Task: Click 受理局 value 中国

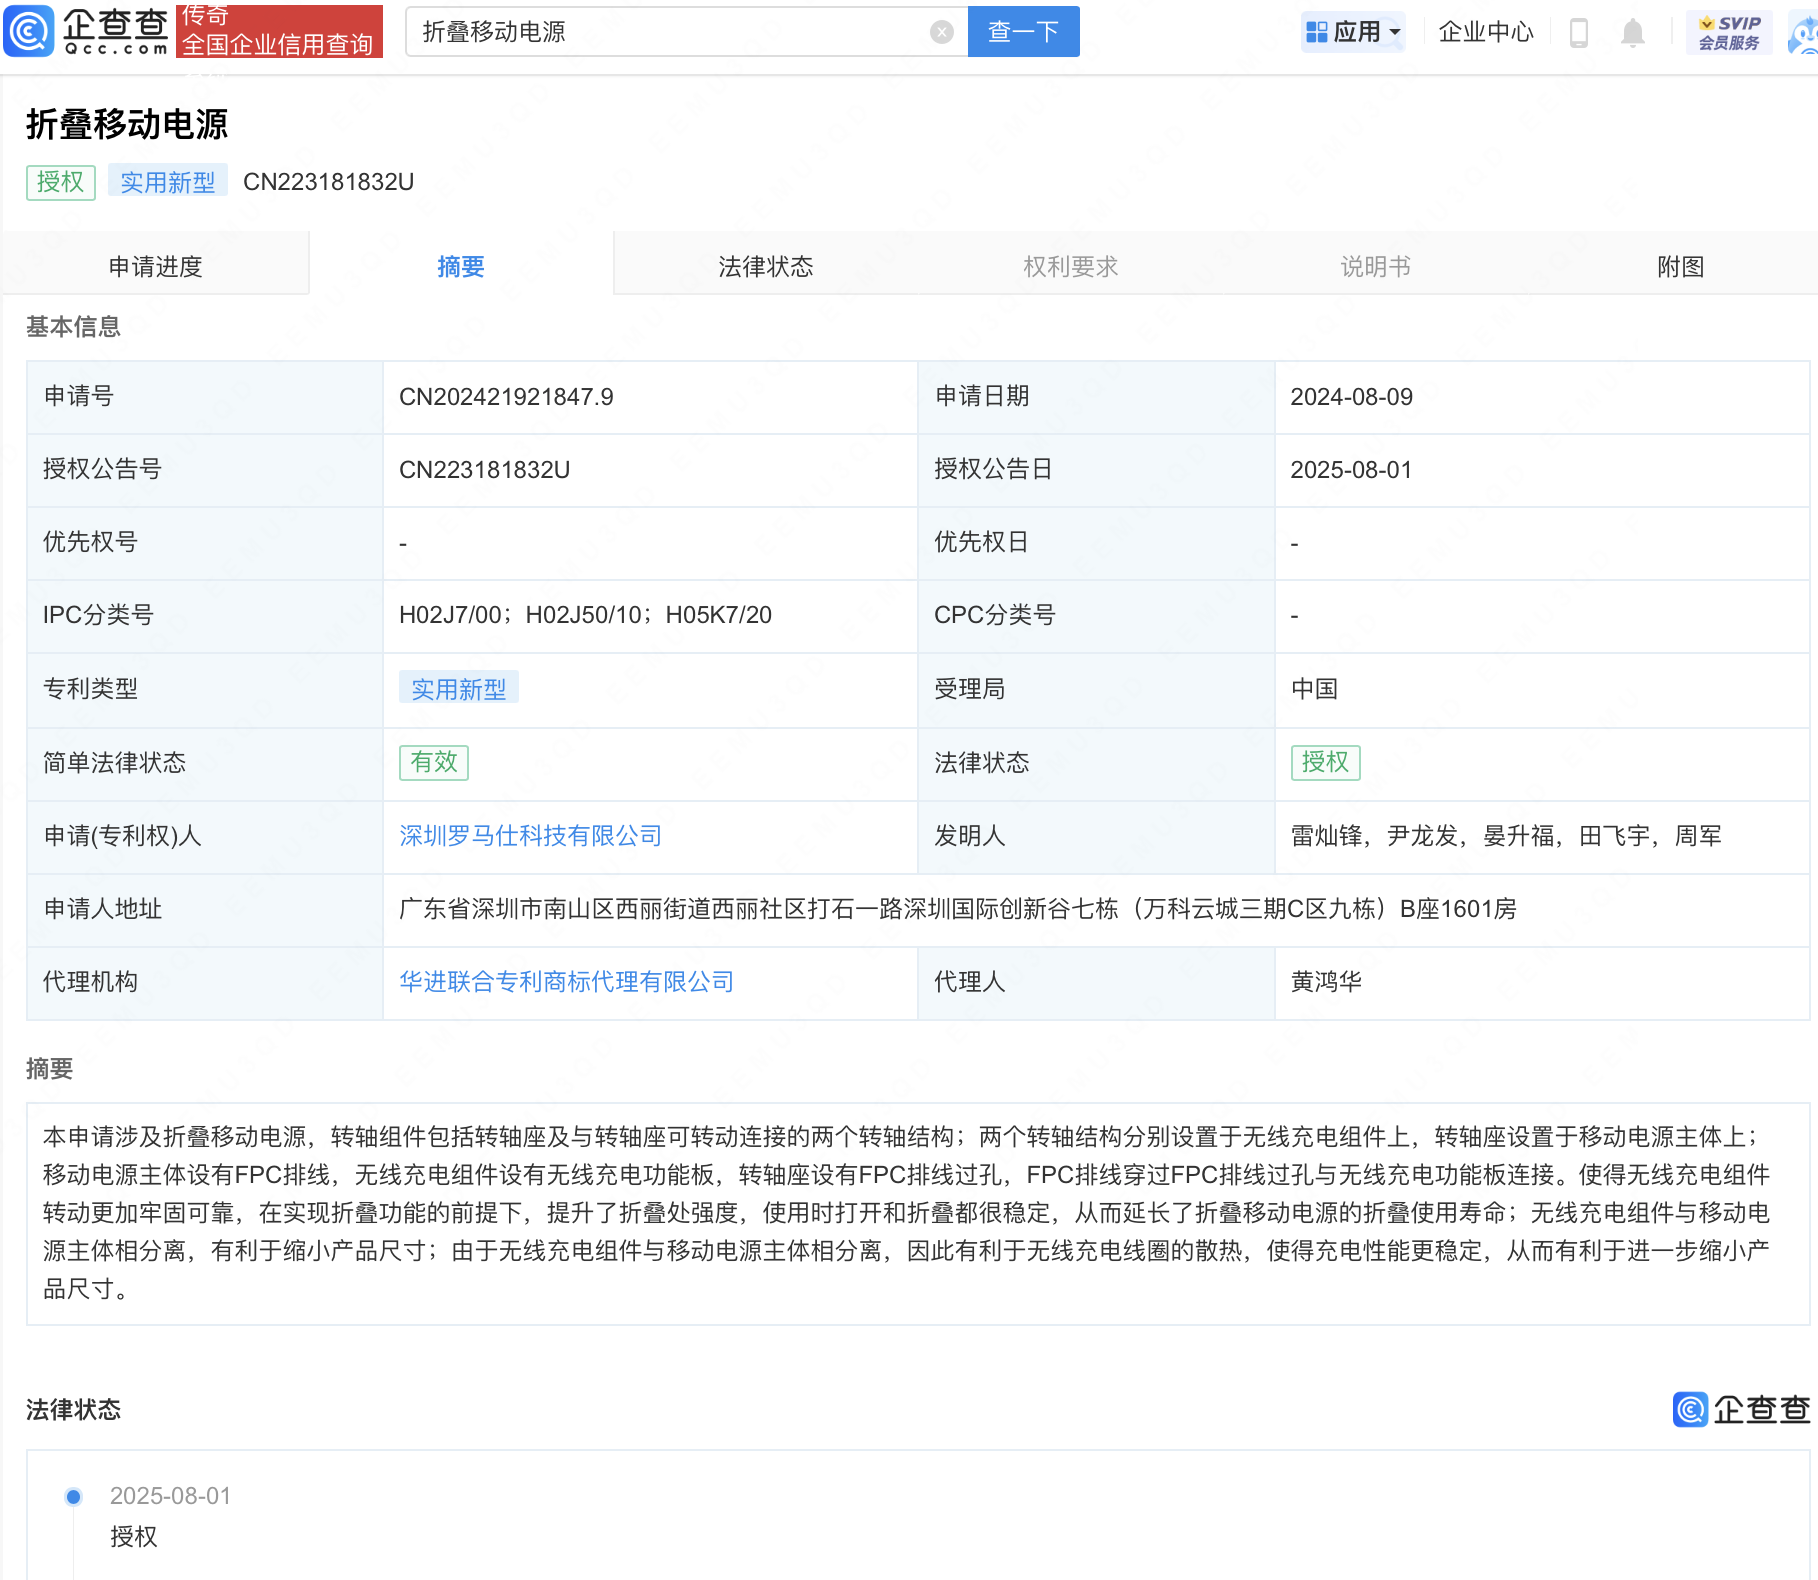Action: (x=1314, y=689)
